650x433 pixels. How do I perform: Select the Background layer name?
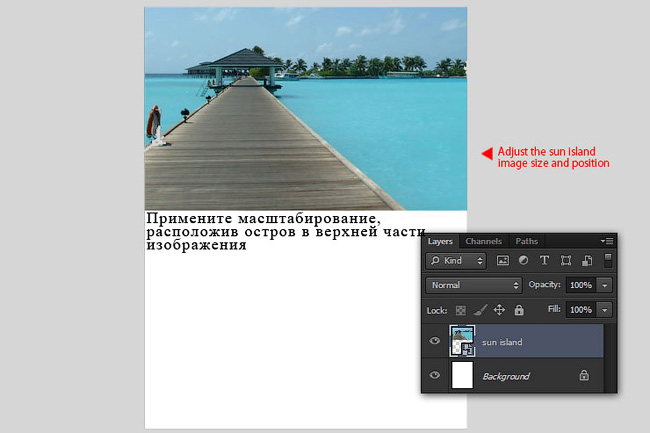(506, 376)
